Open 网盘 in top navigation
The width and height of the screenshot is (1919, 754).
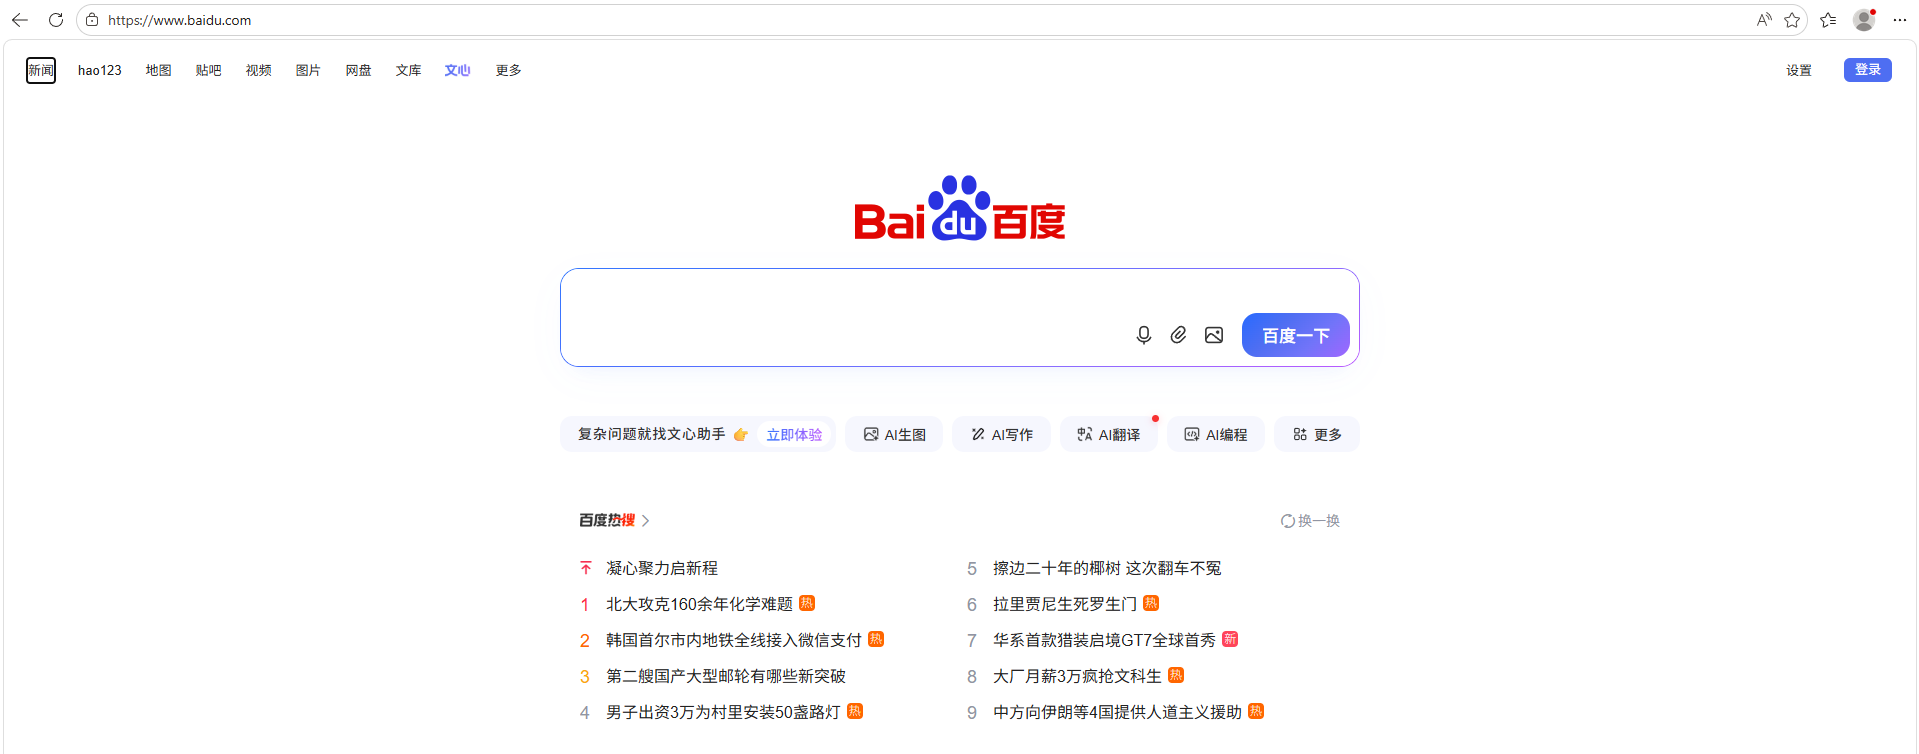(358, 70)
